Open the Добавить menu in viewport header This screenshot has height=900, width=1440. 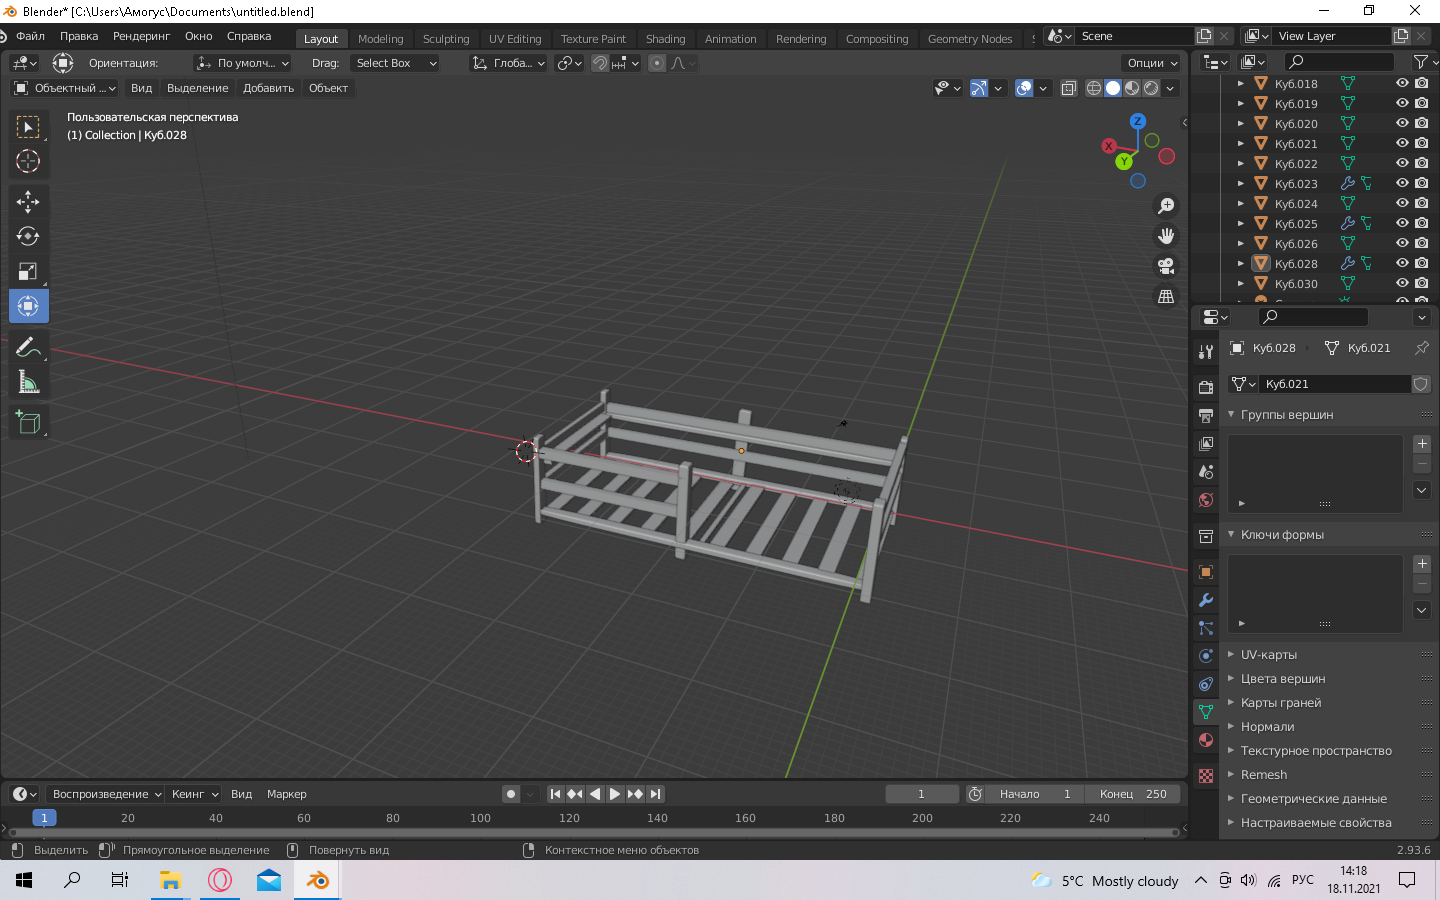(268, 88)
